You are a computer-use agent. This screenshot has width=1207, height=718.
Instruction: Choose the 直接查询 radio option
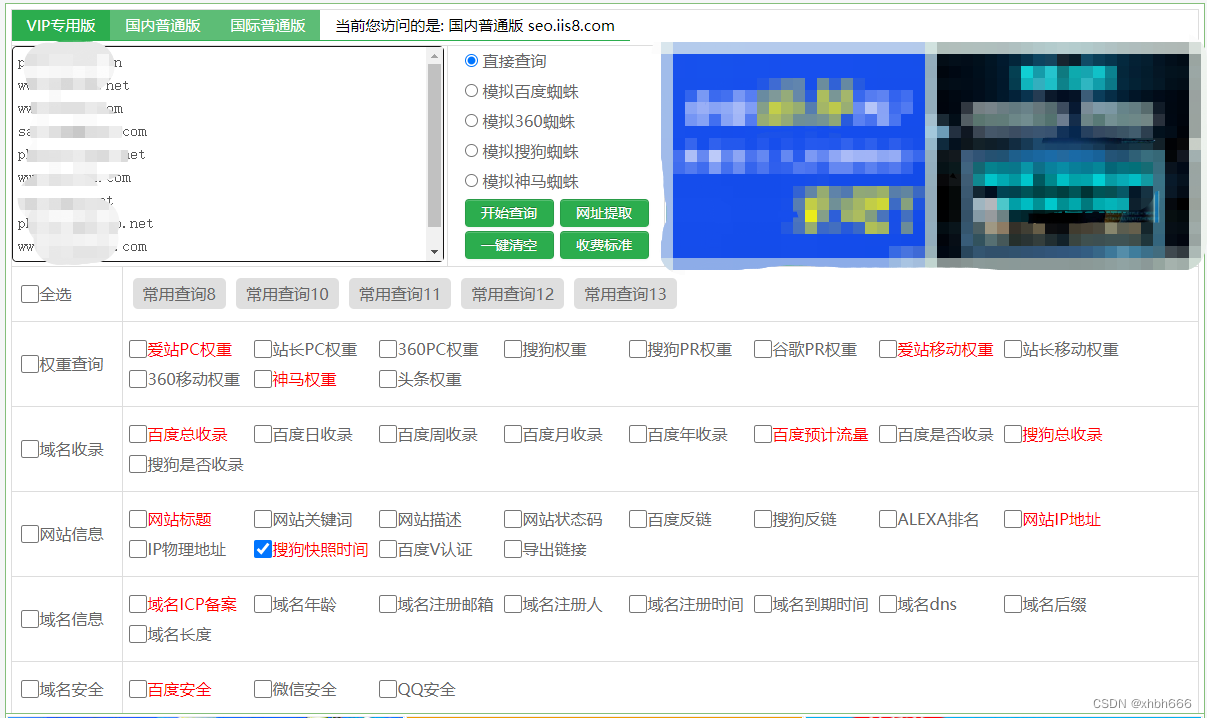tap(472, 61)
